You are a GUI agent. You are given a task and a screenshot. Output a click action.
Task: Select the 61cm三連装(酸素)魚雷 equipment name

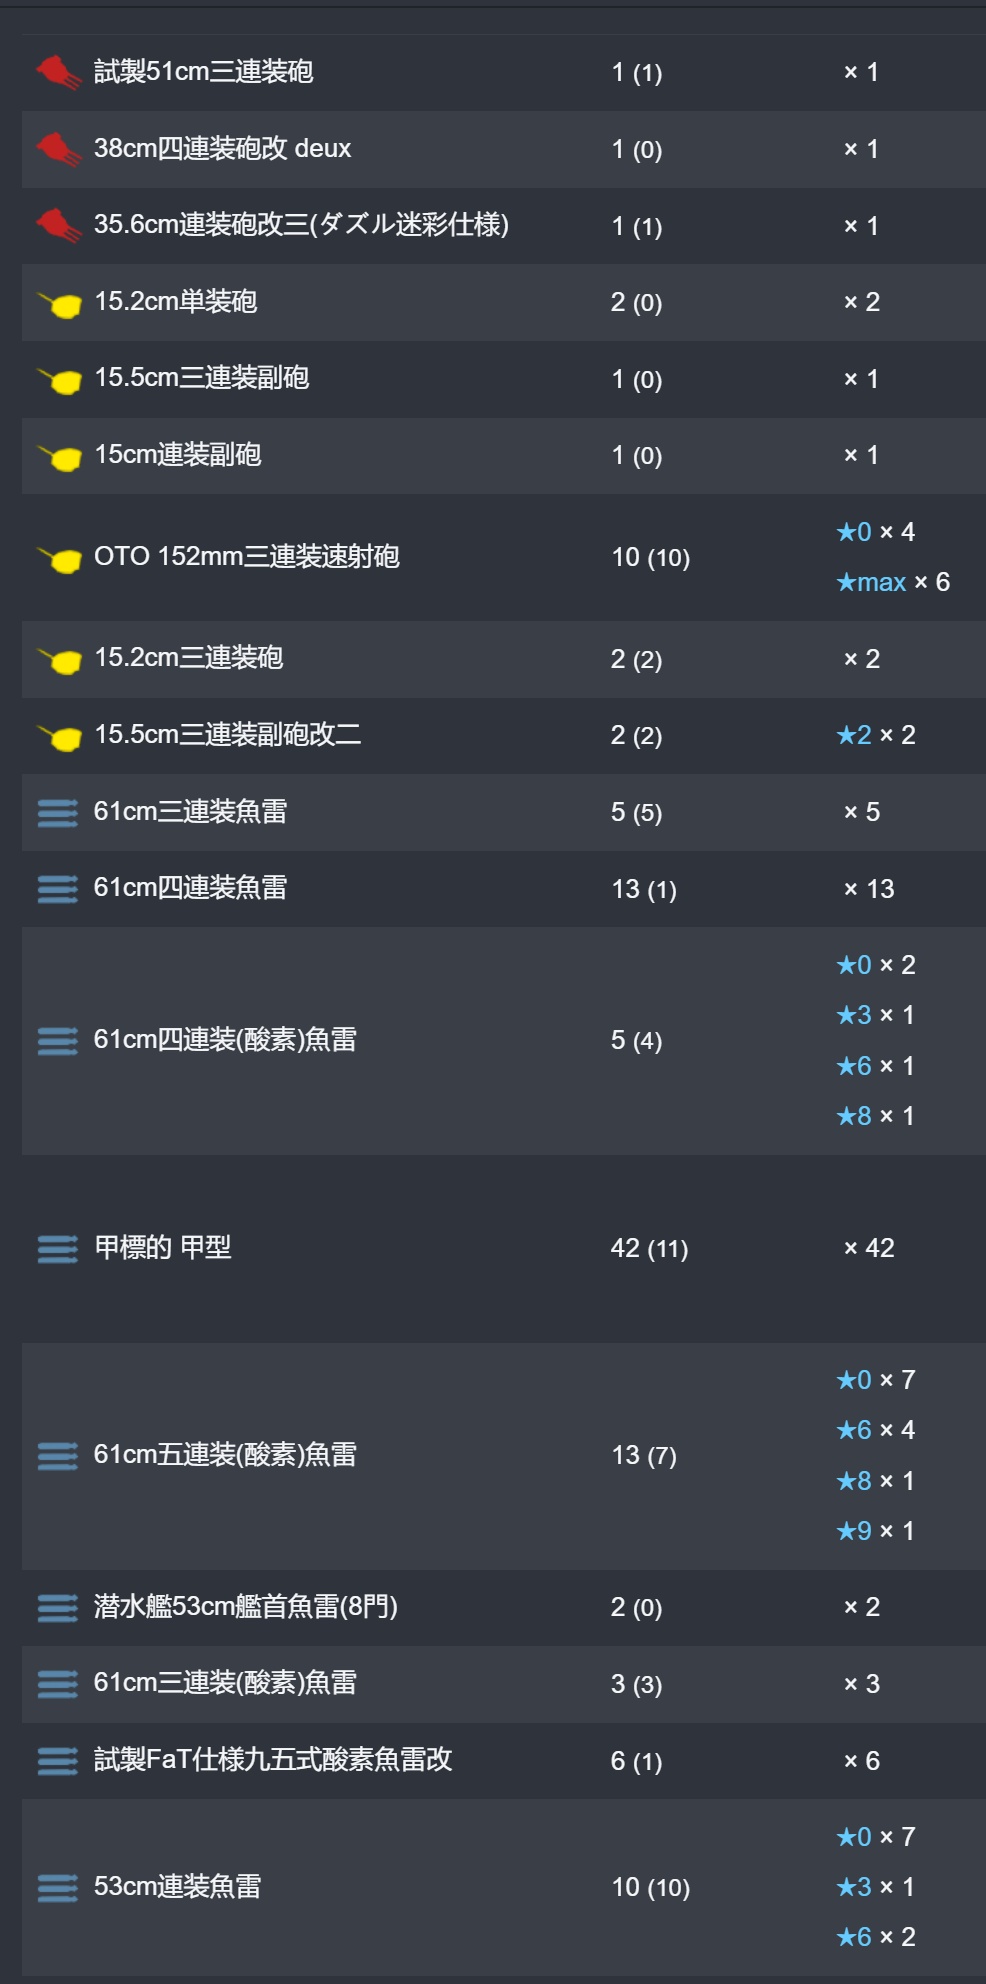(225, 1683)
